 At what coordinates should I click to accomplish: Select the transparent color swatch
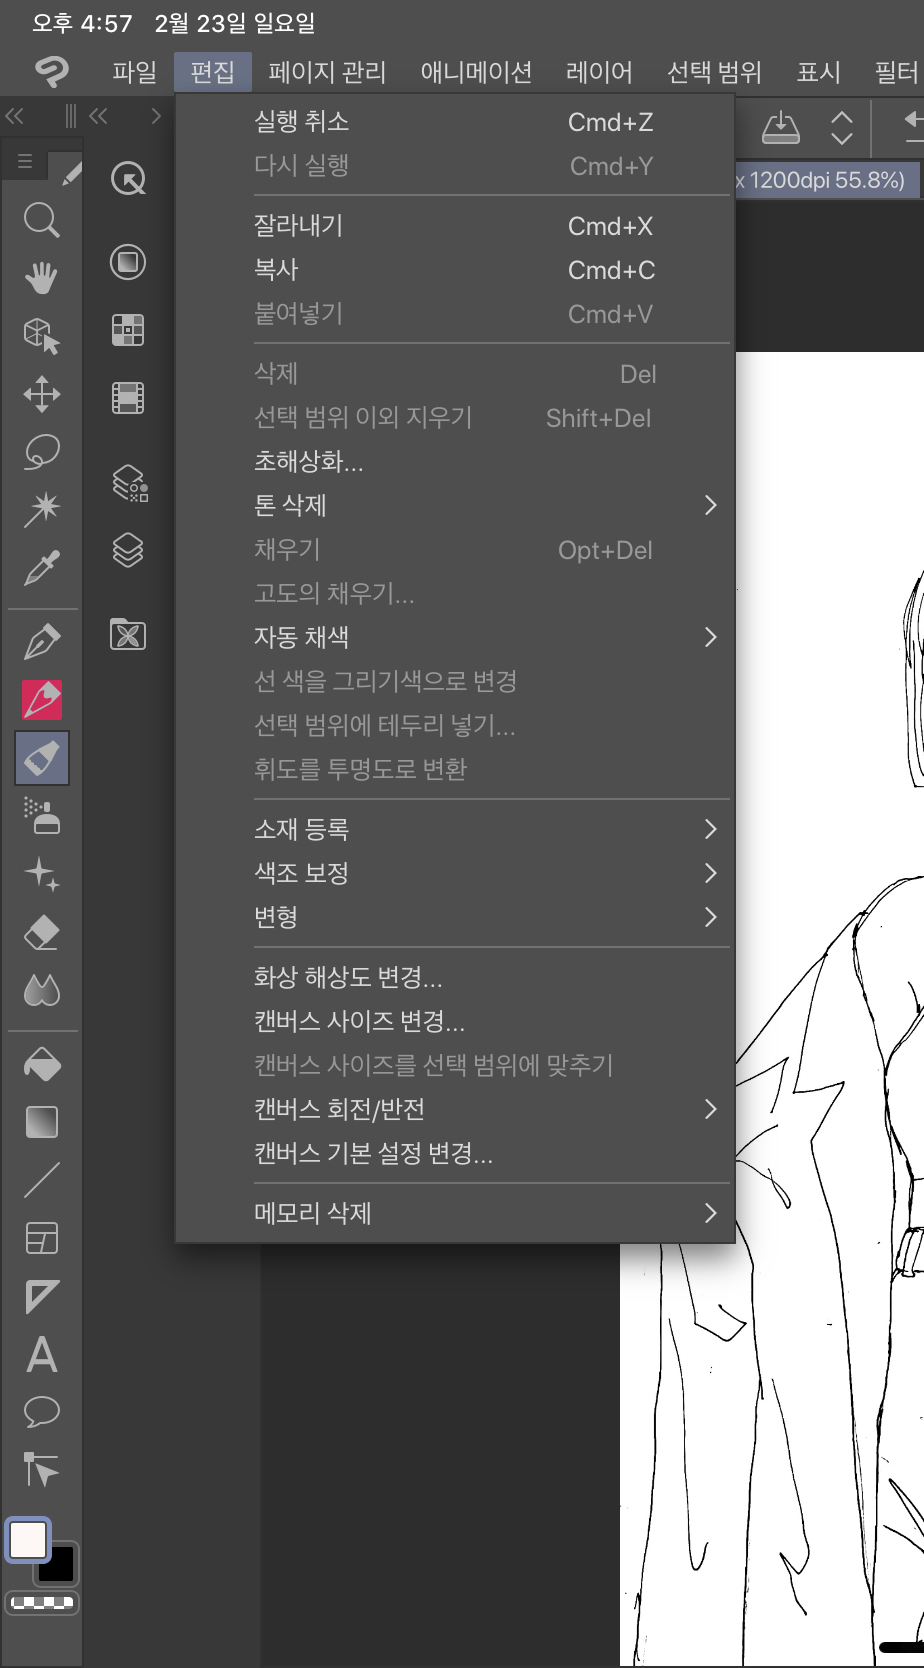point(41,1603)
